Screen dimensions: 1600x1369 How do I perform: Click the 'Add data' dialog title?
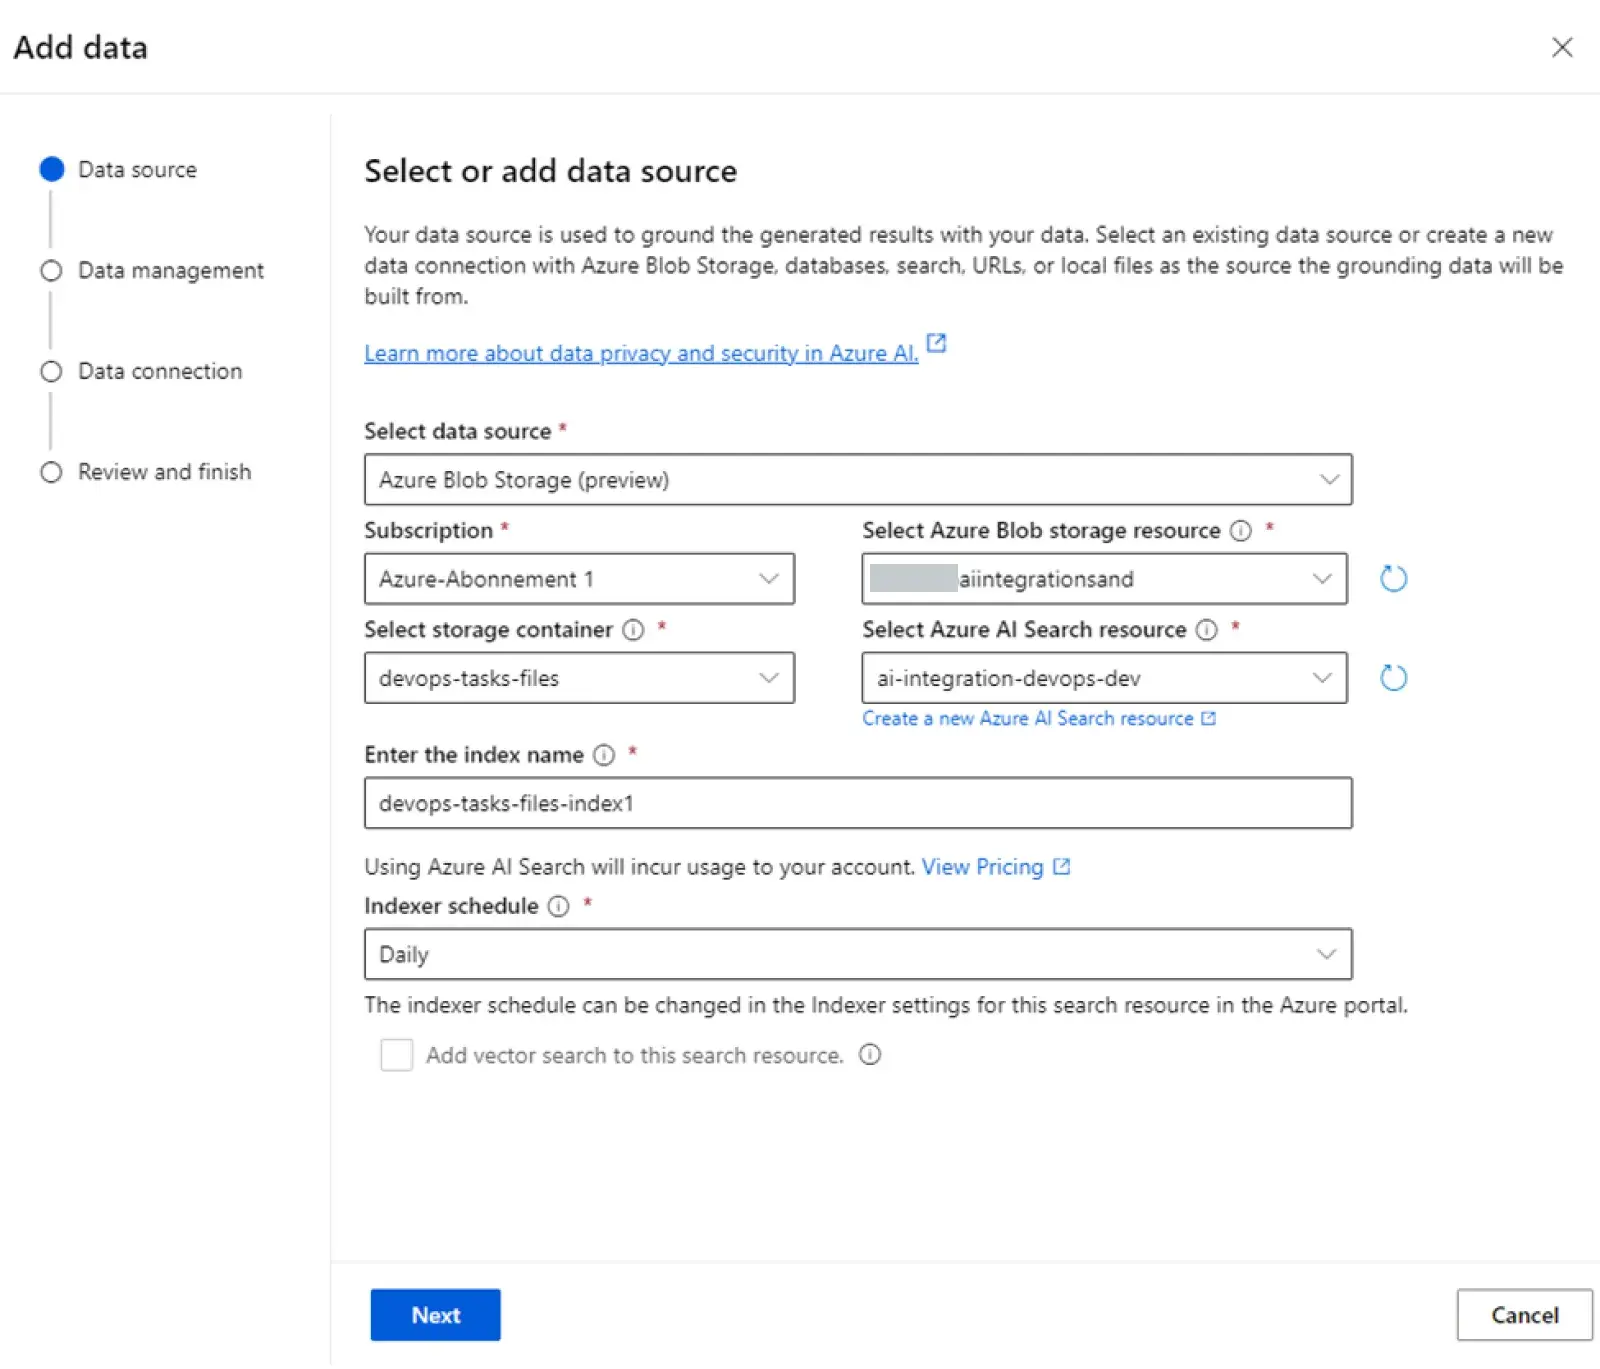[80, 48]
